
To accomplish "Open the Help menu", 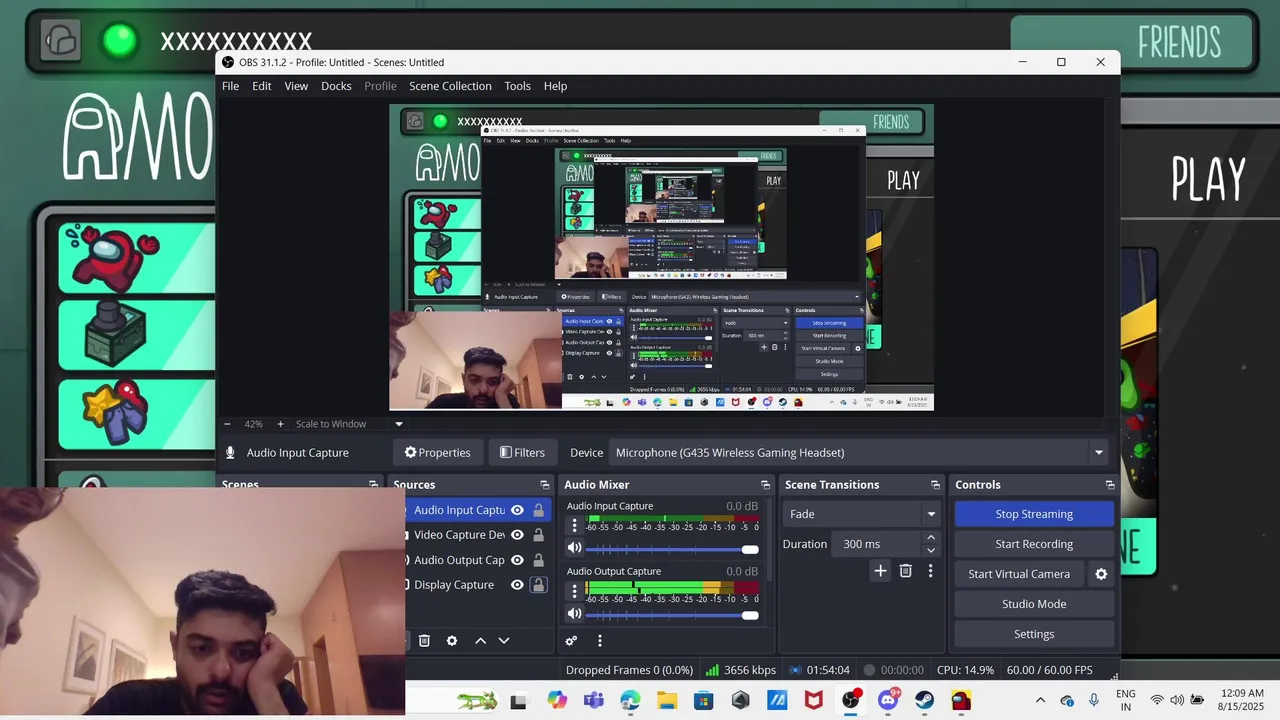I will (555, 86).
